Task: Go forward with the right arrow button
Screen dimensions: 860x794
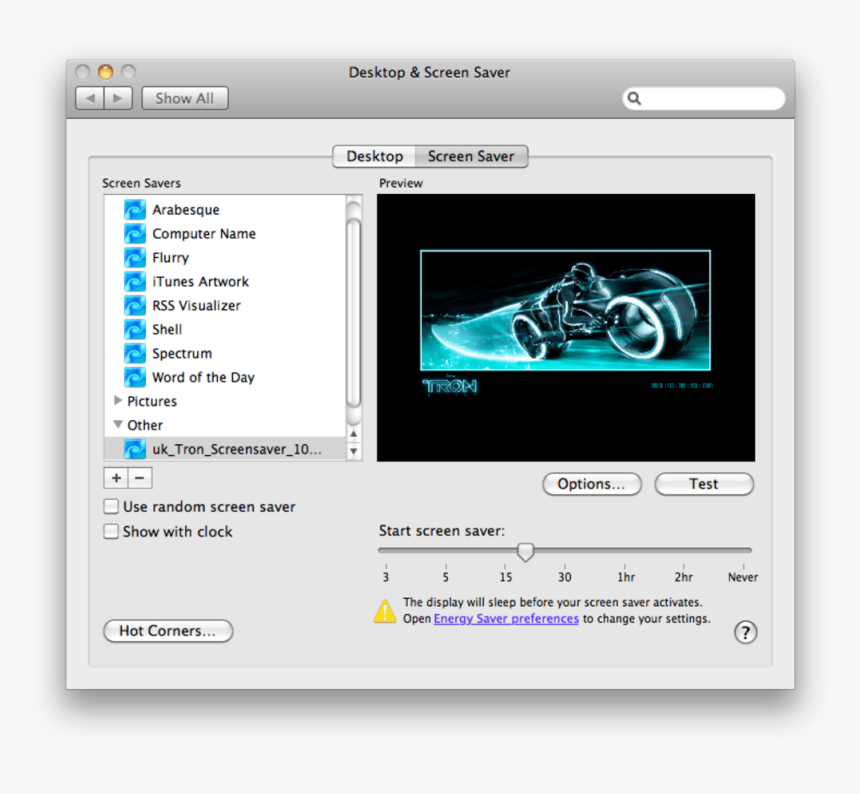Action: pyautogui.click(x=118, y=98)
